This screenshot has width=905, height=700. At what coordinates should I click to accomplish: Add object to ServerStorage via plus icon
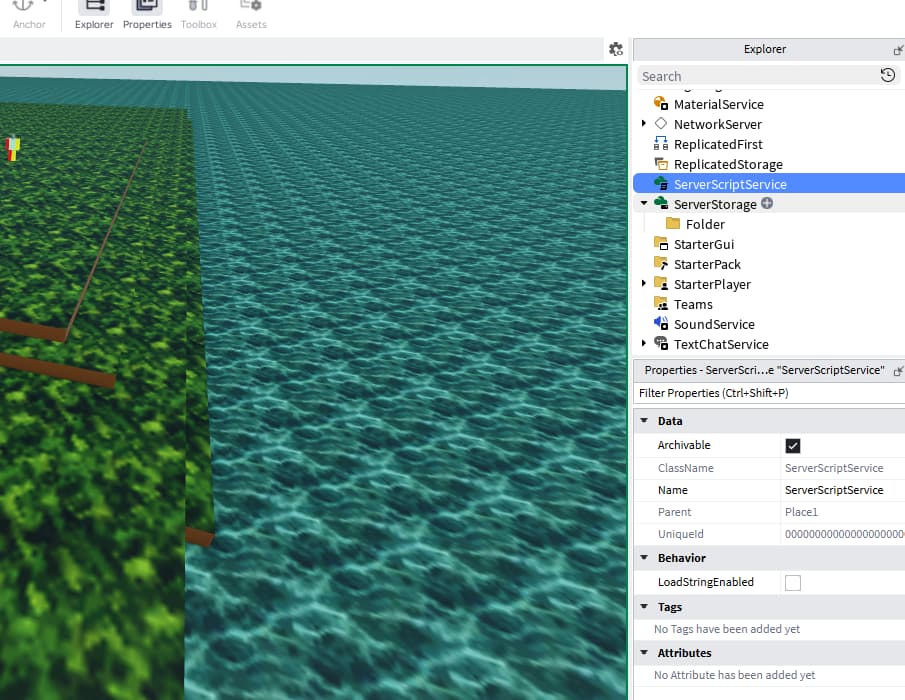[766, 203]
